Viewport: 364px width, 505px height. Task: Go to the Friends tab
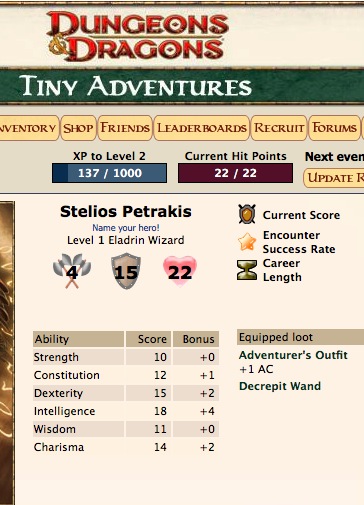pos(125,128)
